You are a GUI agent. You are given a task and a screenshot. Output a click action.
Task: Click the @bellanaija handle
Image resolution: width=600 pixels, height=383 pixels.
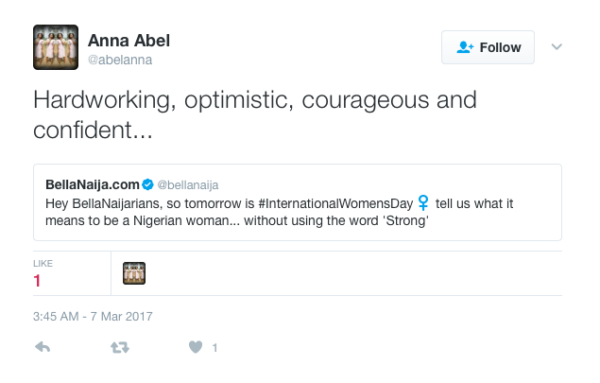[188, 185]
